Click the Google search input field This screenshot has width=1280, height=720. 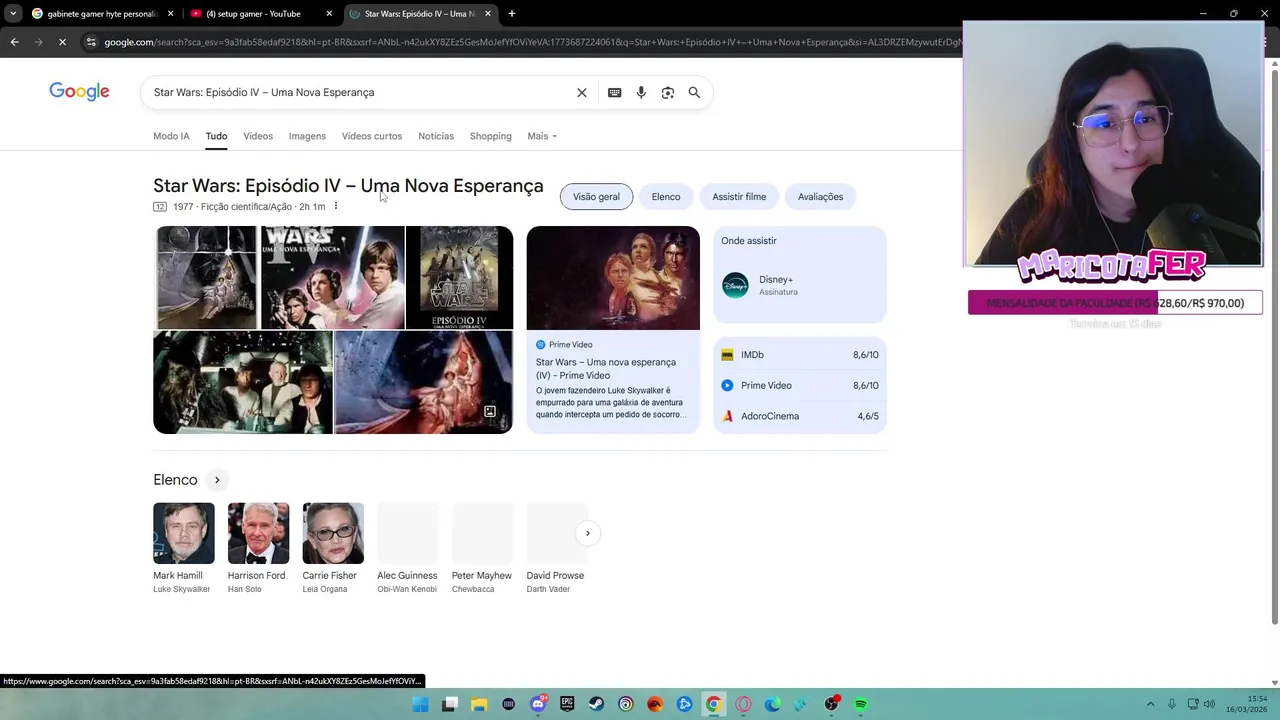[x=360, y=92]
